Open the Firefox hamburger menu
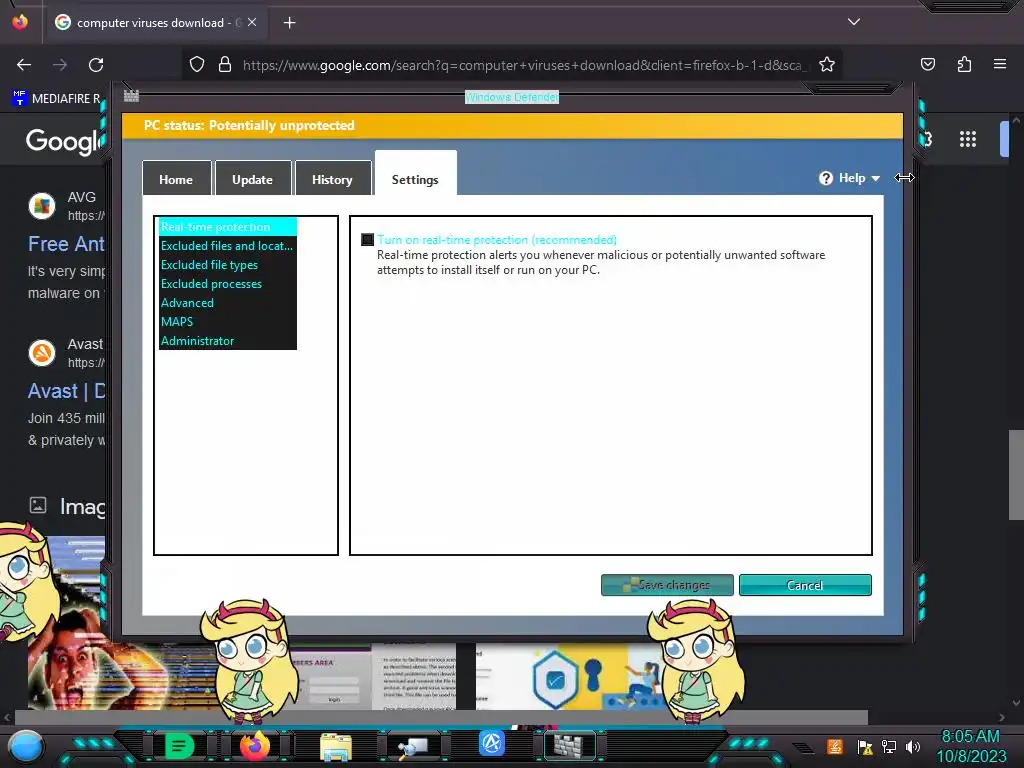 click(x=999, y=64)
